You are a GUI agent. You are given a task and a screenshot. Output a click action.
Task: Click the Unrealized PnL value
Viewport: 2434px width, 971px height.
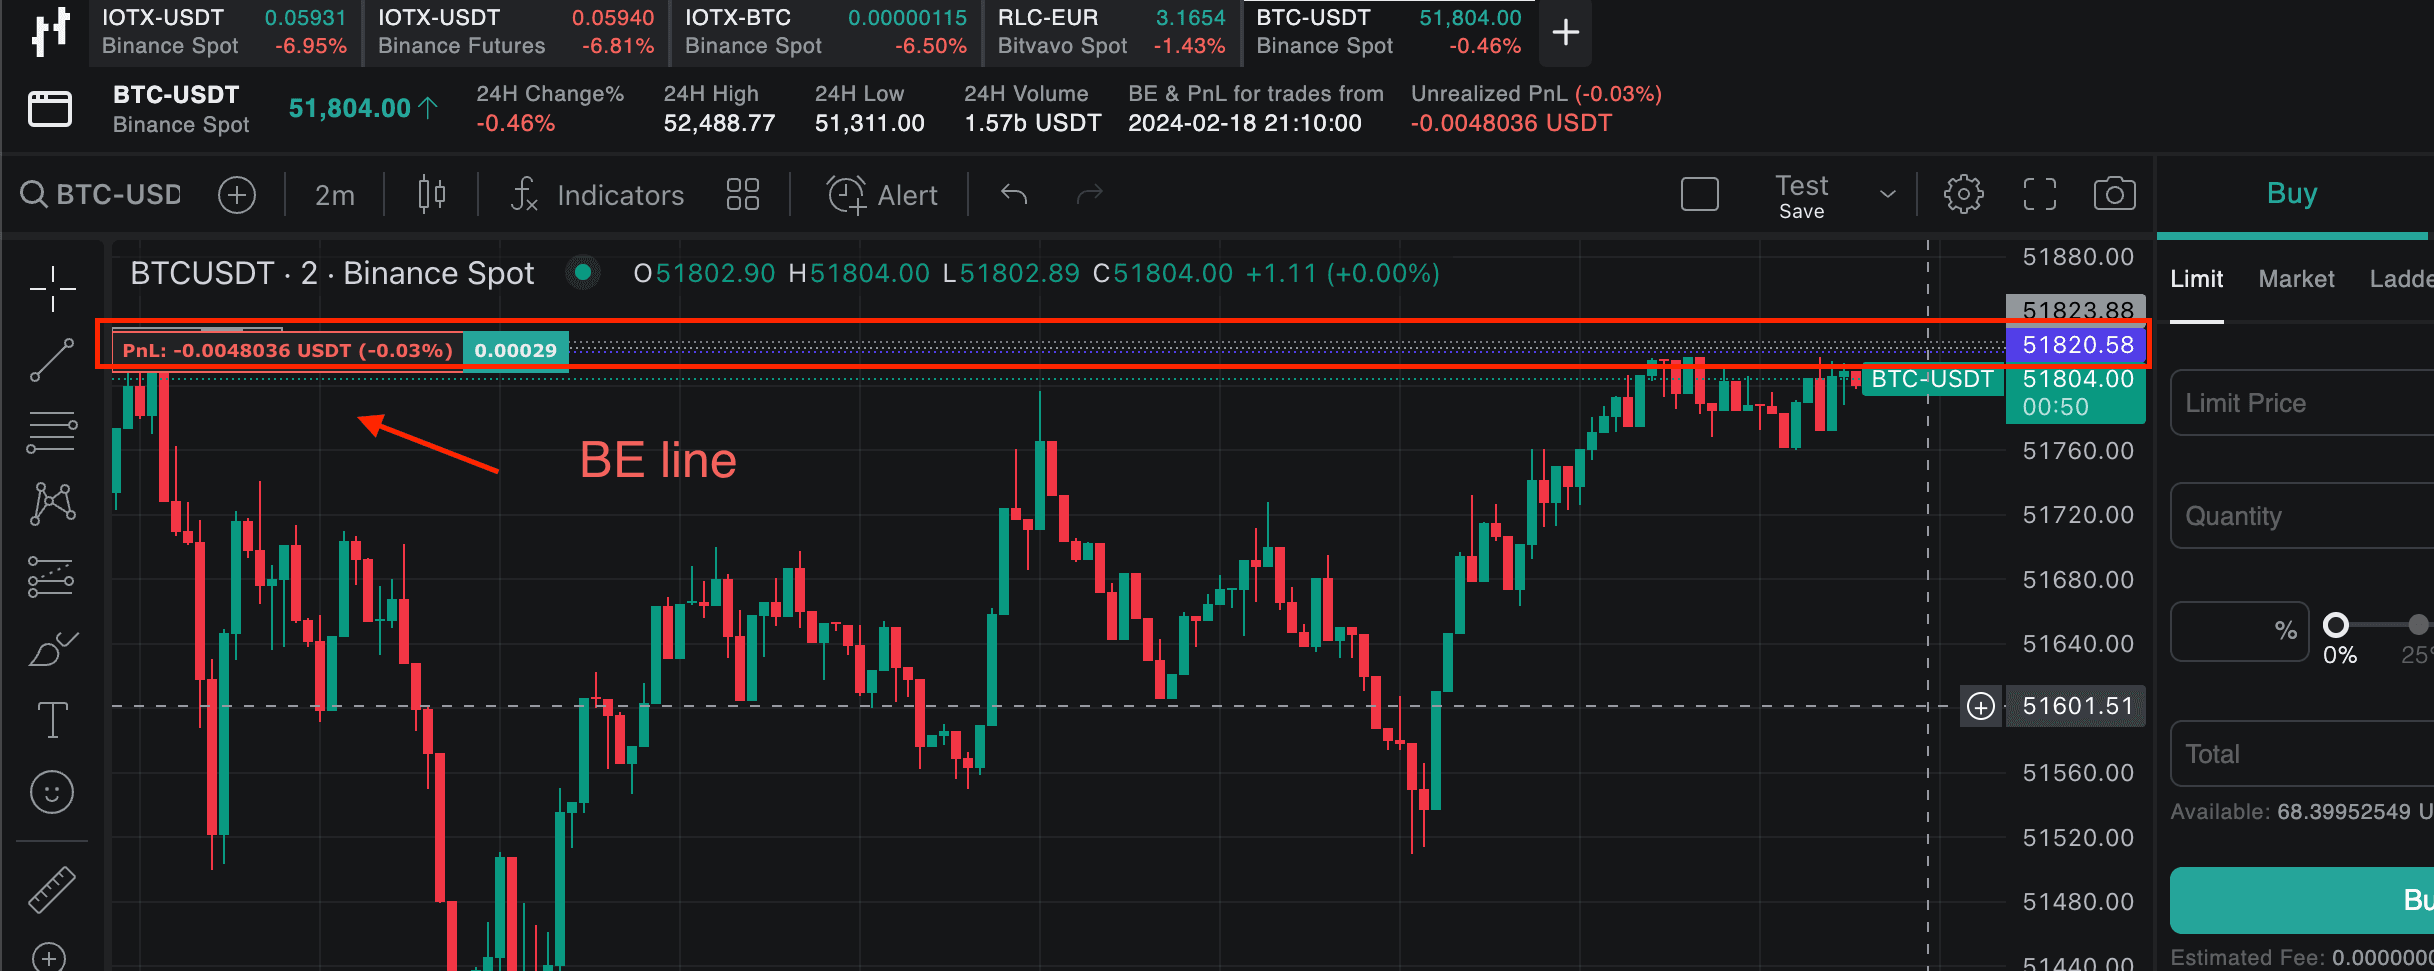1511,123
